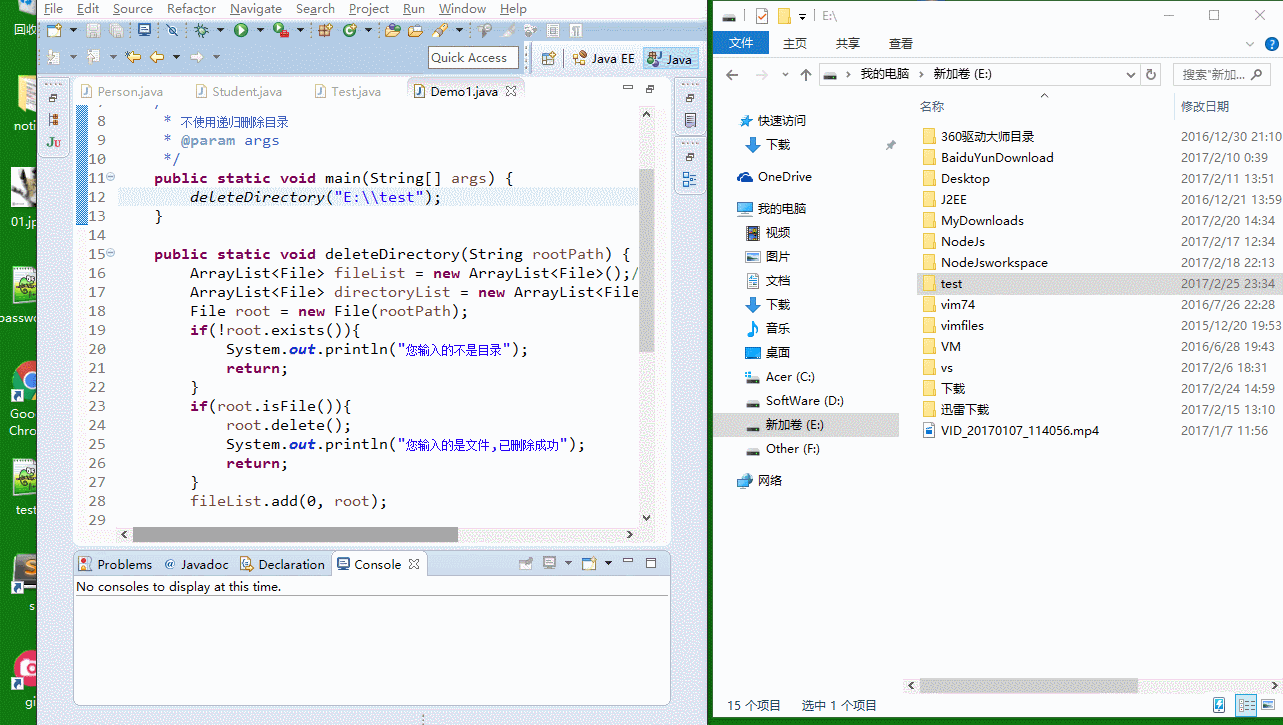Expand the Explorer address bar history dropdown
The width and height of the screenshot is (1283, 725).
[1130, 75]
